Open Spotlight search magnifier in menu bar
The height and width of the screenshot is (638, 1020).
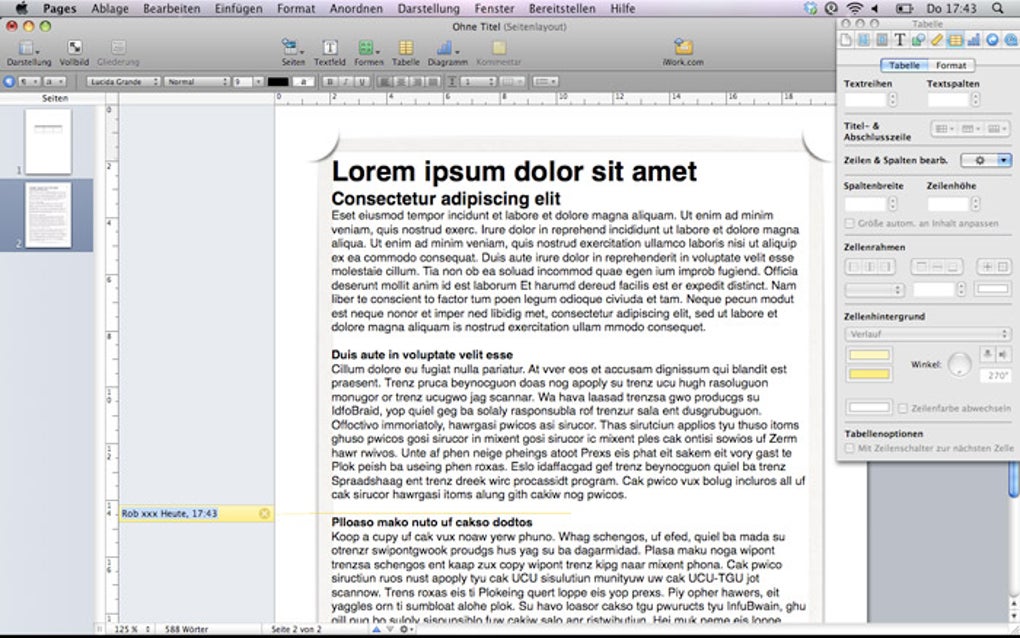coord(997,8)
